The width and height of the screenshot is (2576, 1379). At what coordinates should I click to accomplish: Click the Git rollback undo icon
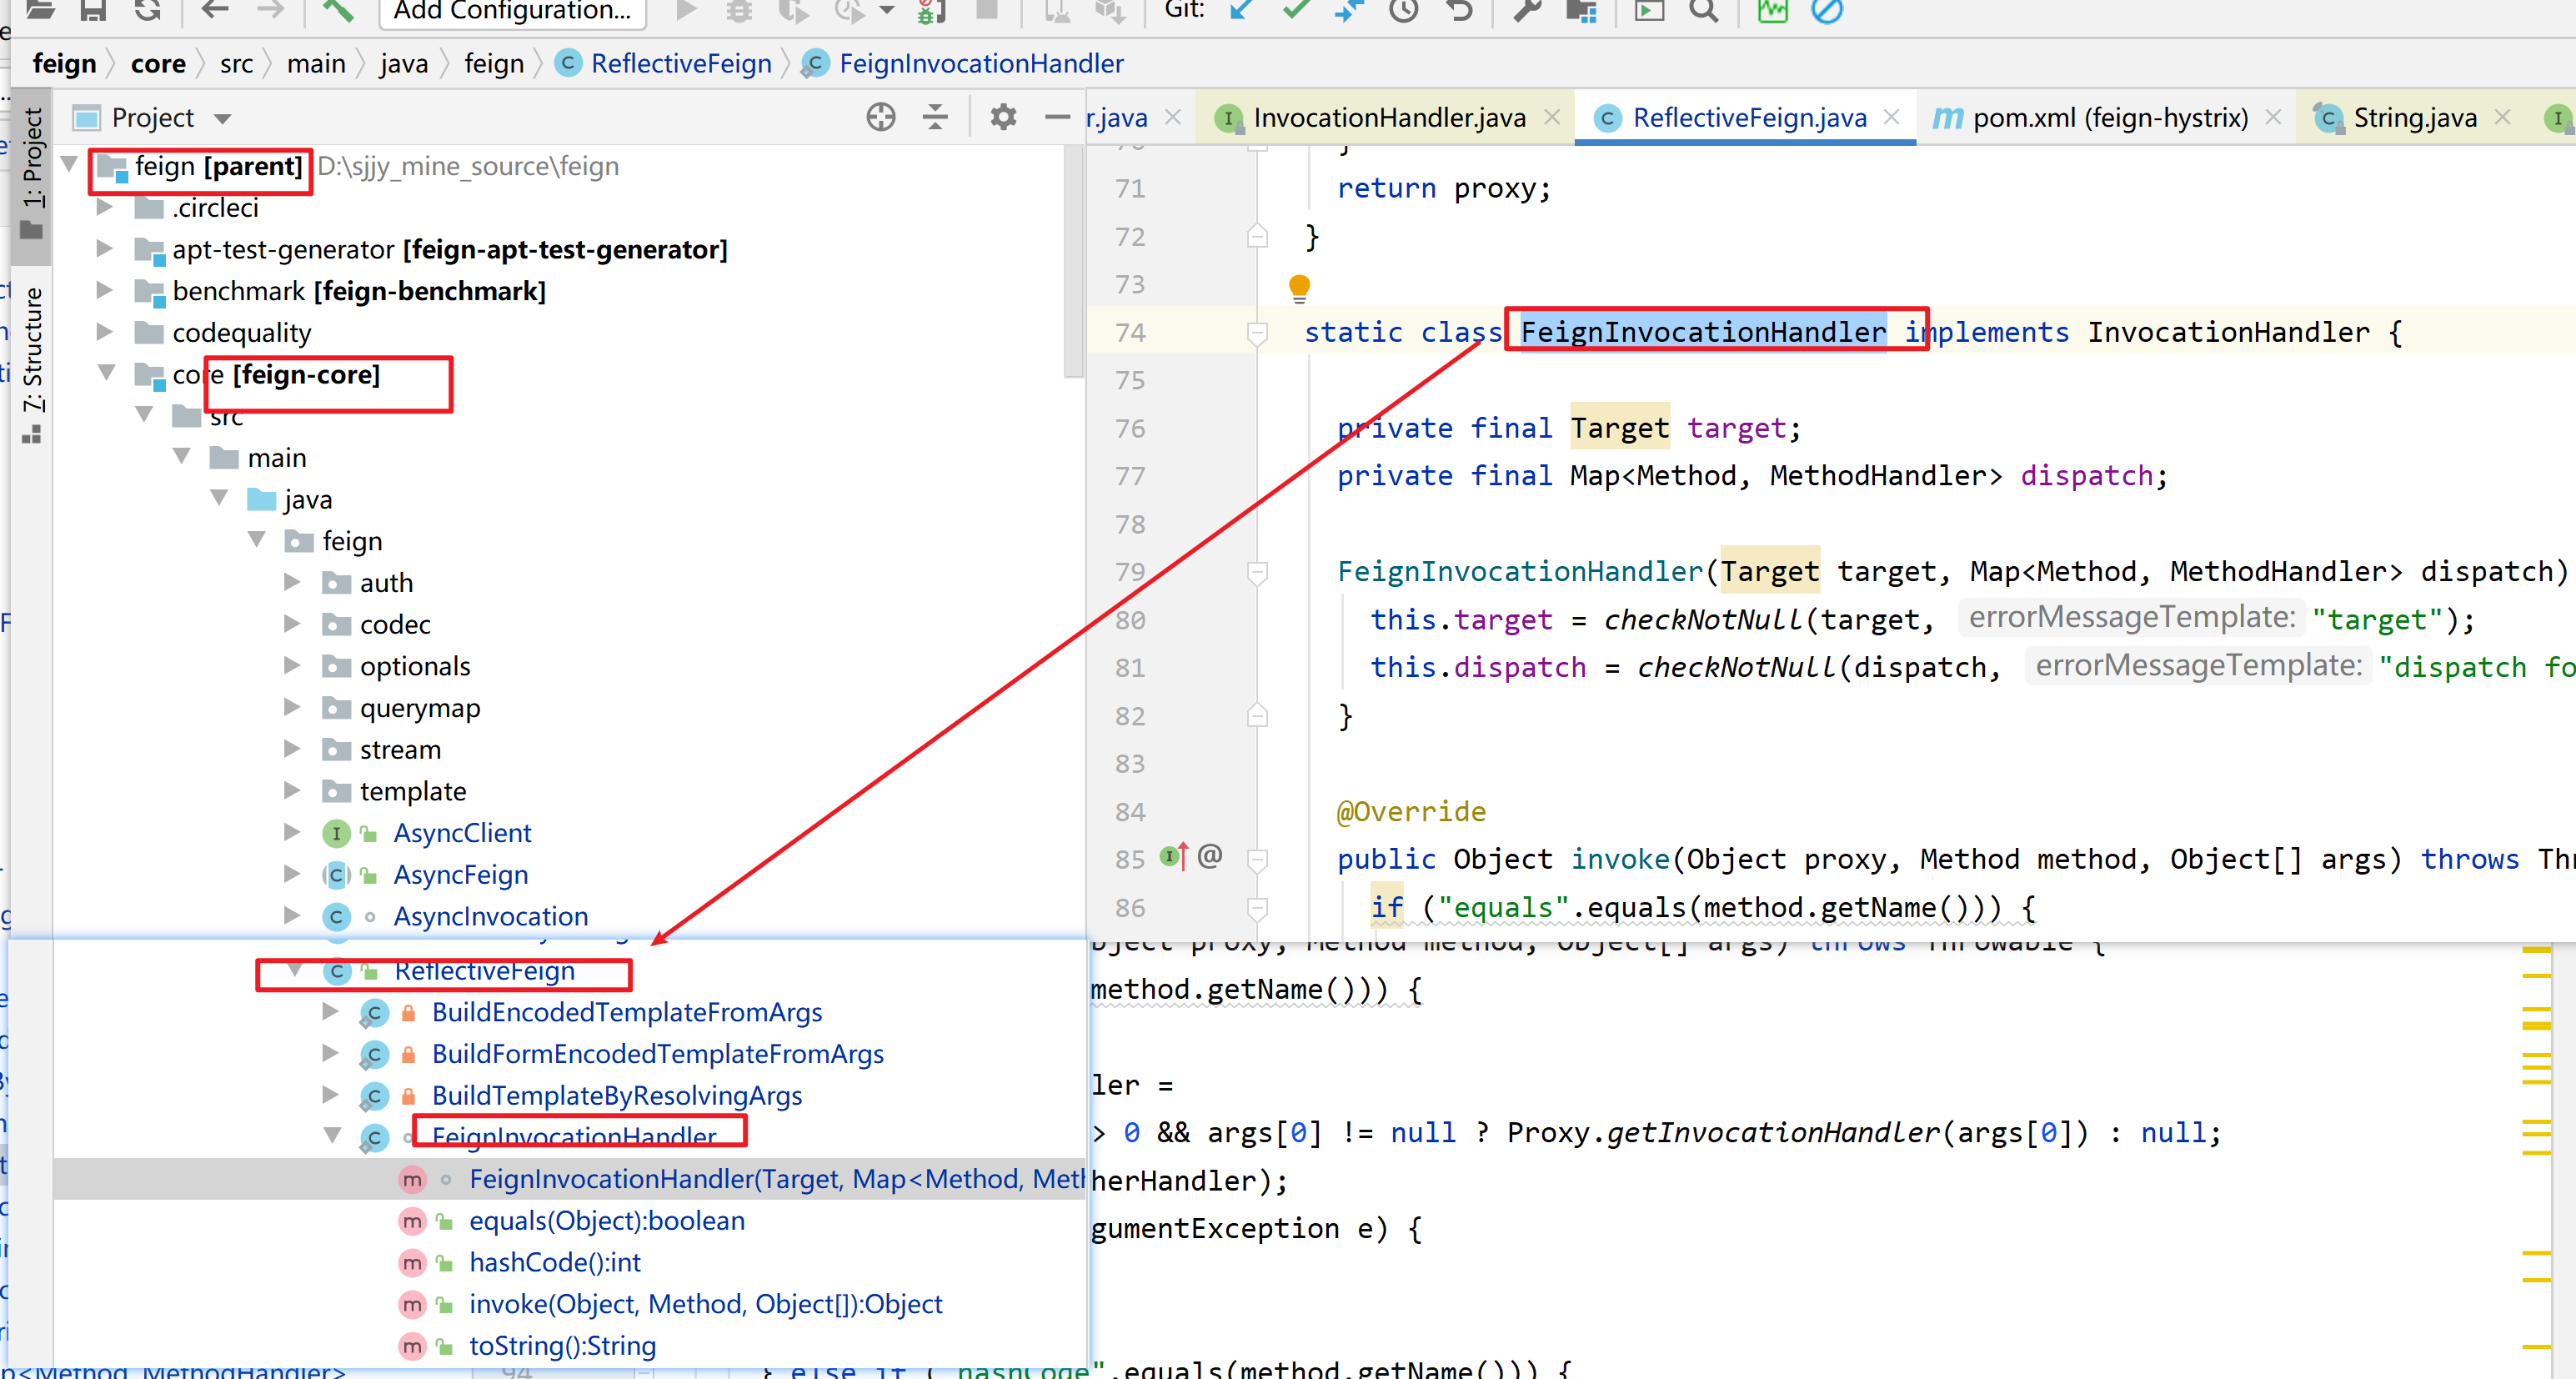[x=1460, y=10]
